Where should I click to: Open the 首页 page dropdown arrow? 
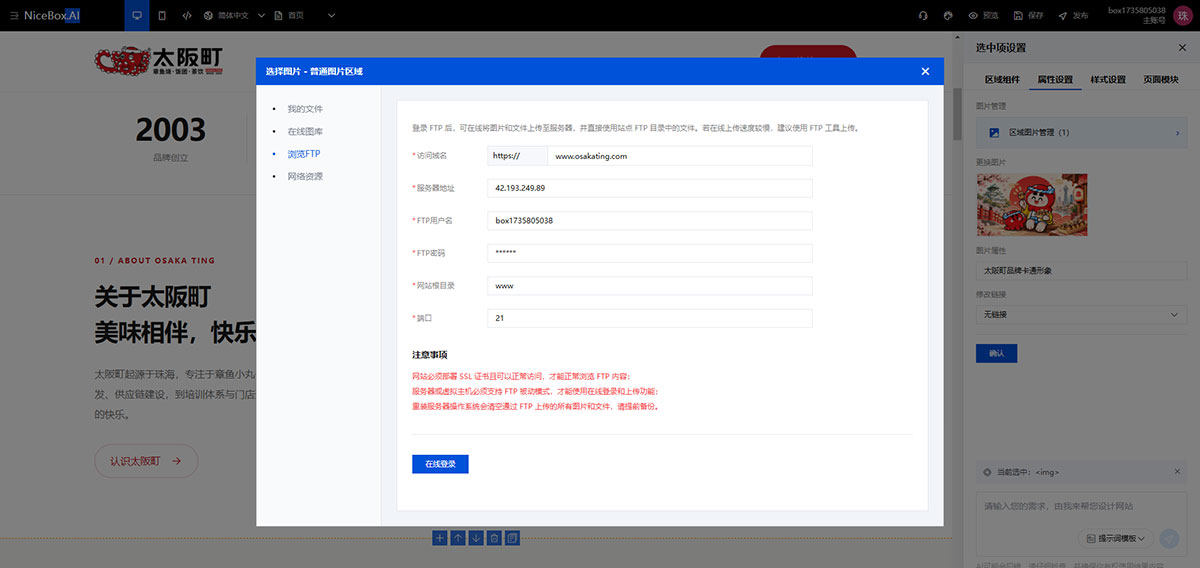(331, 16)
